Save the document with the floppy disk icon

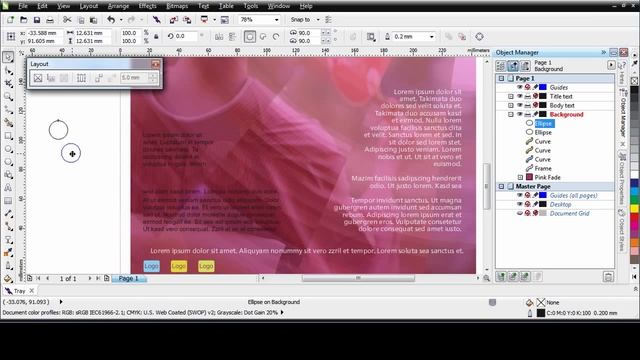(37, 20)
